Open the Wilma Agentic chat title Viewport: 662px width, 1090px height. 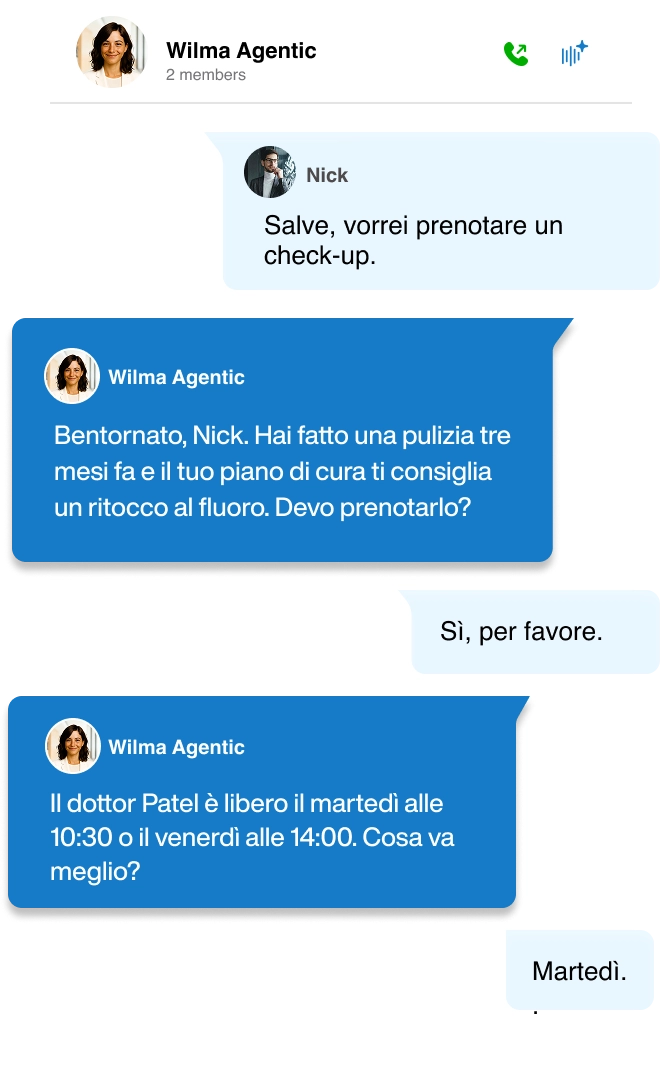(x=241, y=51)
